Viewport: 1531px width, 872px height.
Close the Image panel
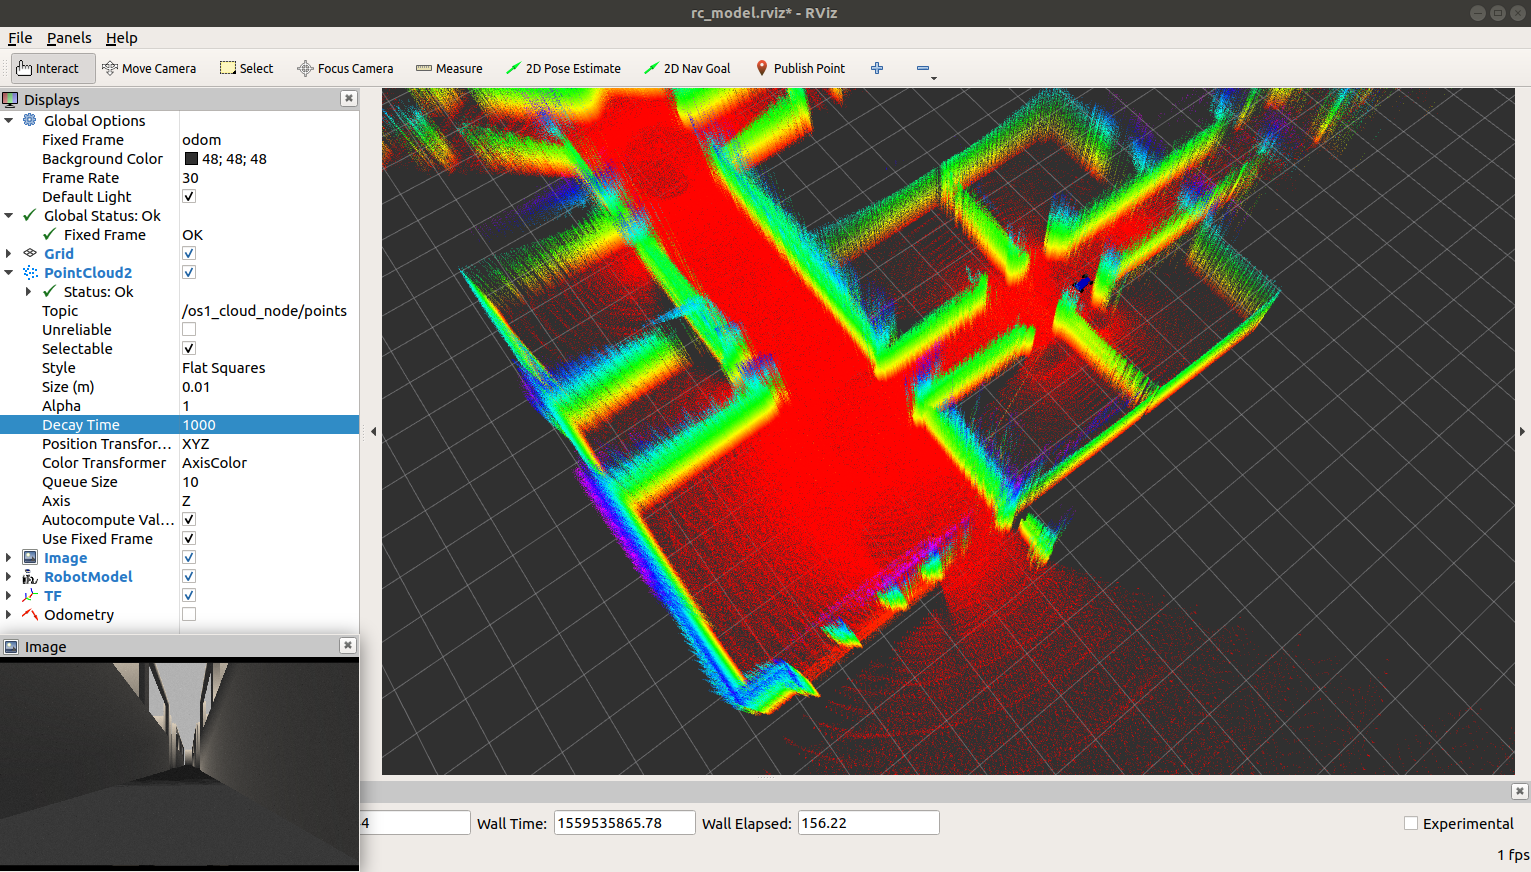click(348, 645)
